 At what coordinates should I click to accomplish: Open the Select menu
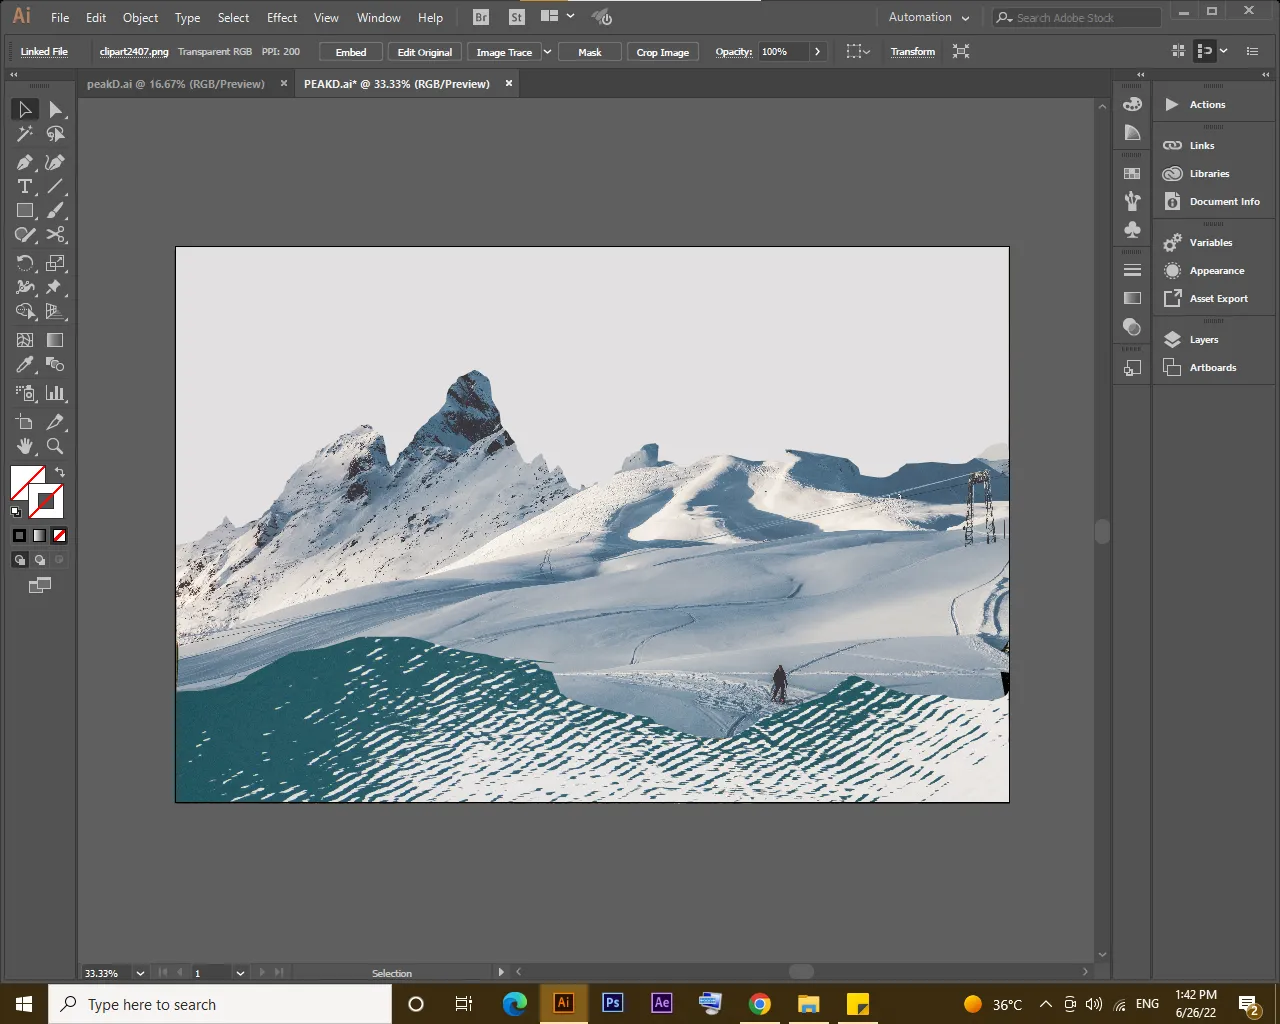(x=233, y=18)
